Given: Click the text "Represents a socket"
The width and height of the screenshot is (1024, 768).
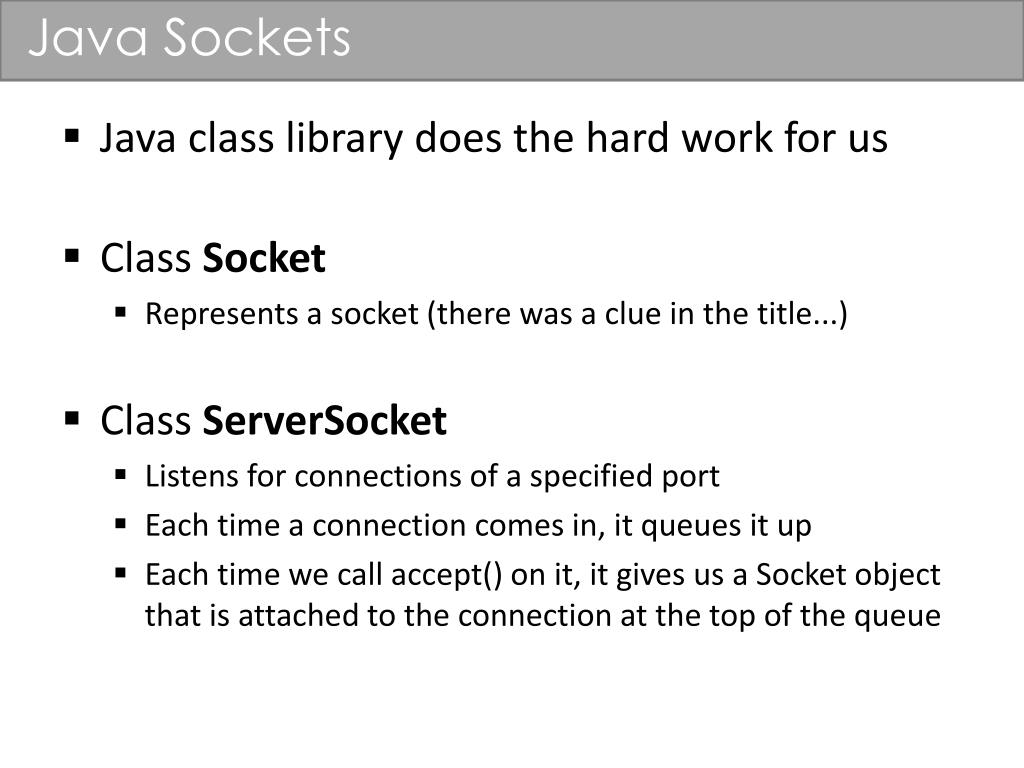Looking at the screenshot, I should [281, 314].
